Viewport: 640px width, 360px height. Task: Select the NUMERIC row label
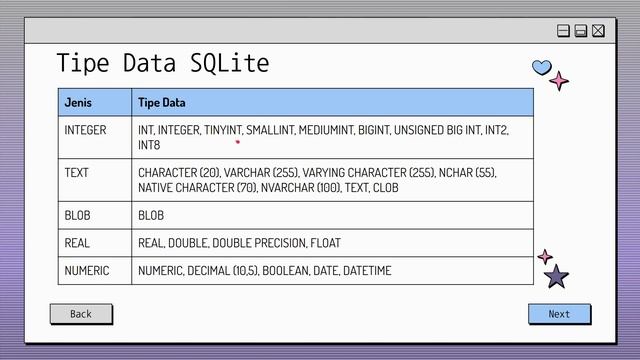coord(87,271)
